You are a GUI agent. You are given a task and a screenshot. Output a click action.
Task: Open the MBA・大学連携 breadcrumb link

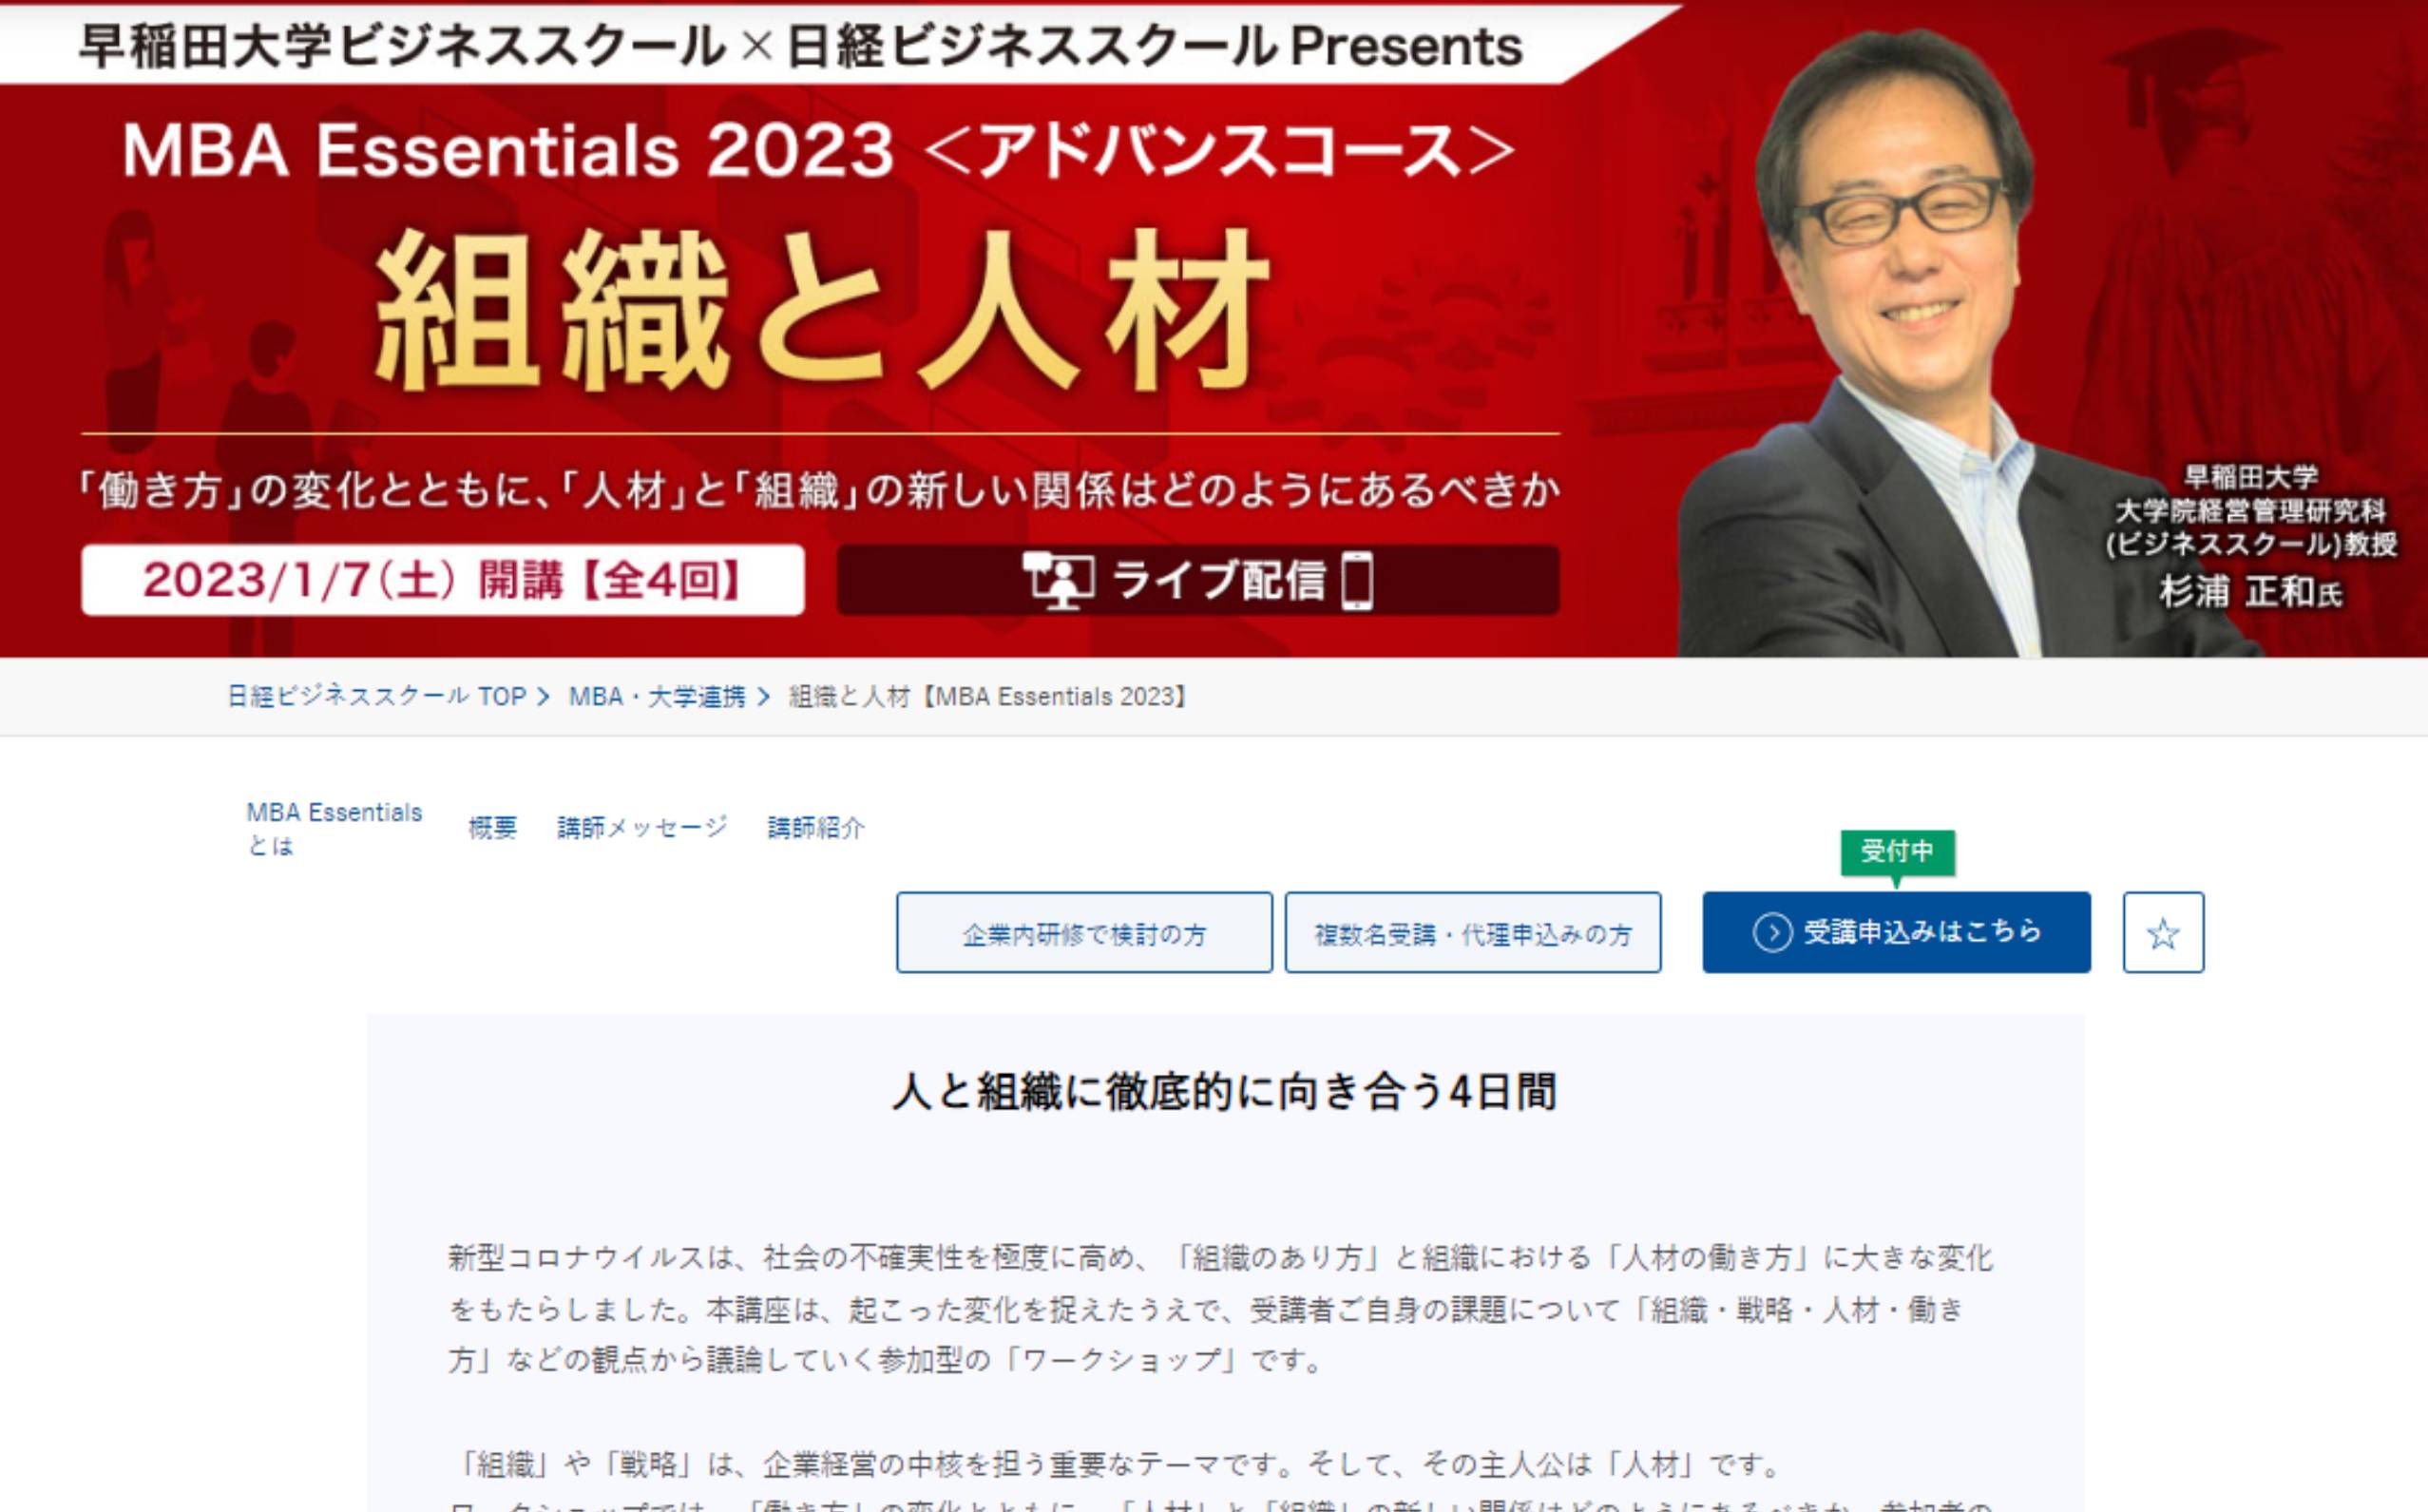(657, 697)
